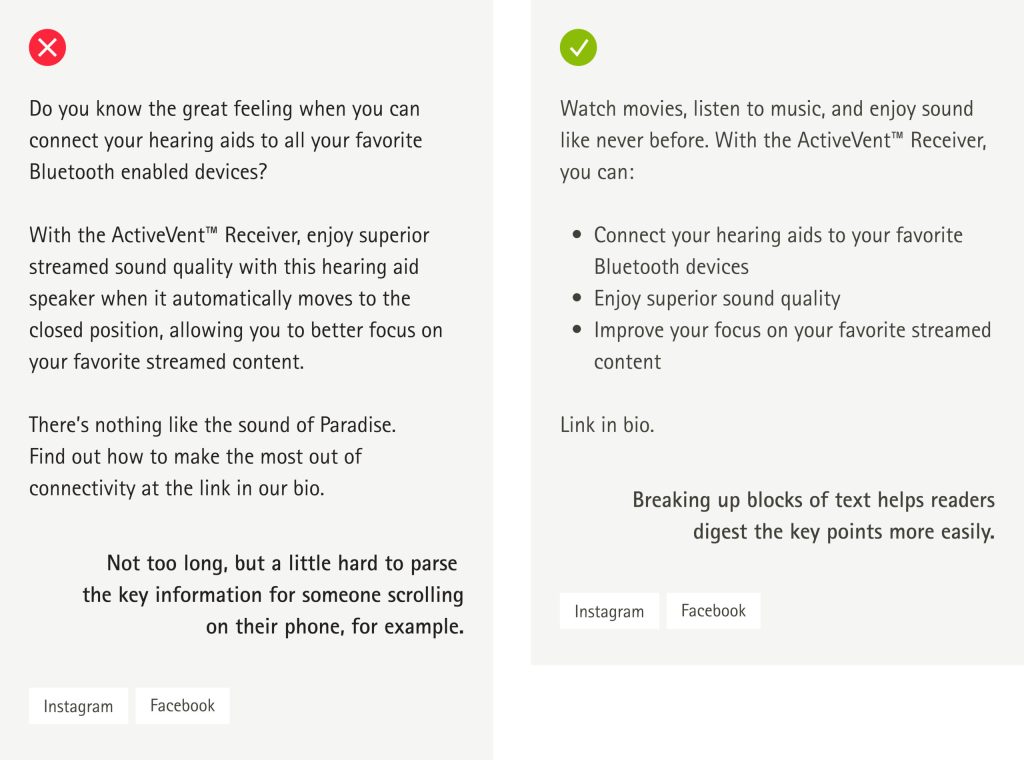
Task: Click the Instagram tag in right card
Action: (x=609, y=611)
